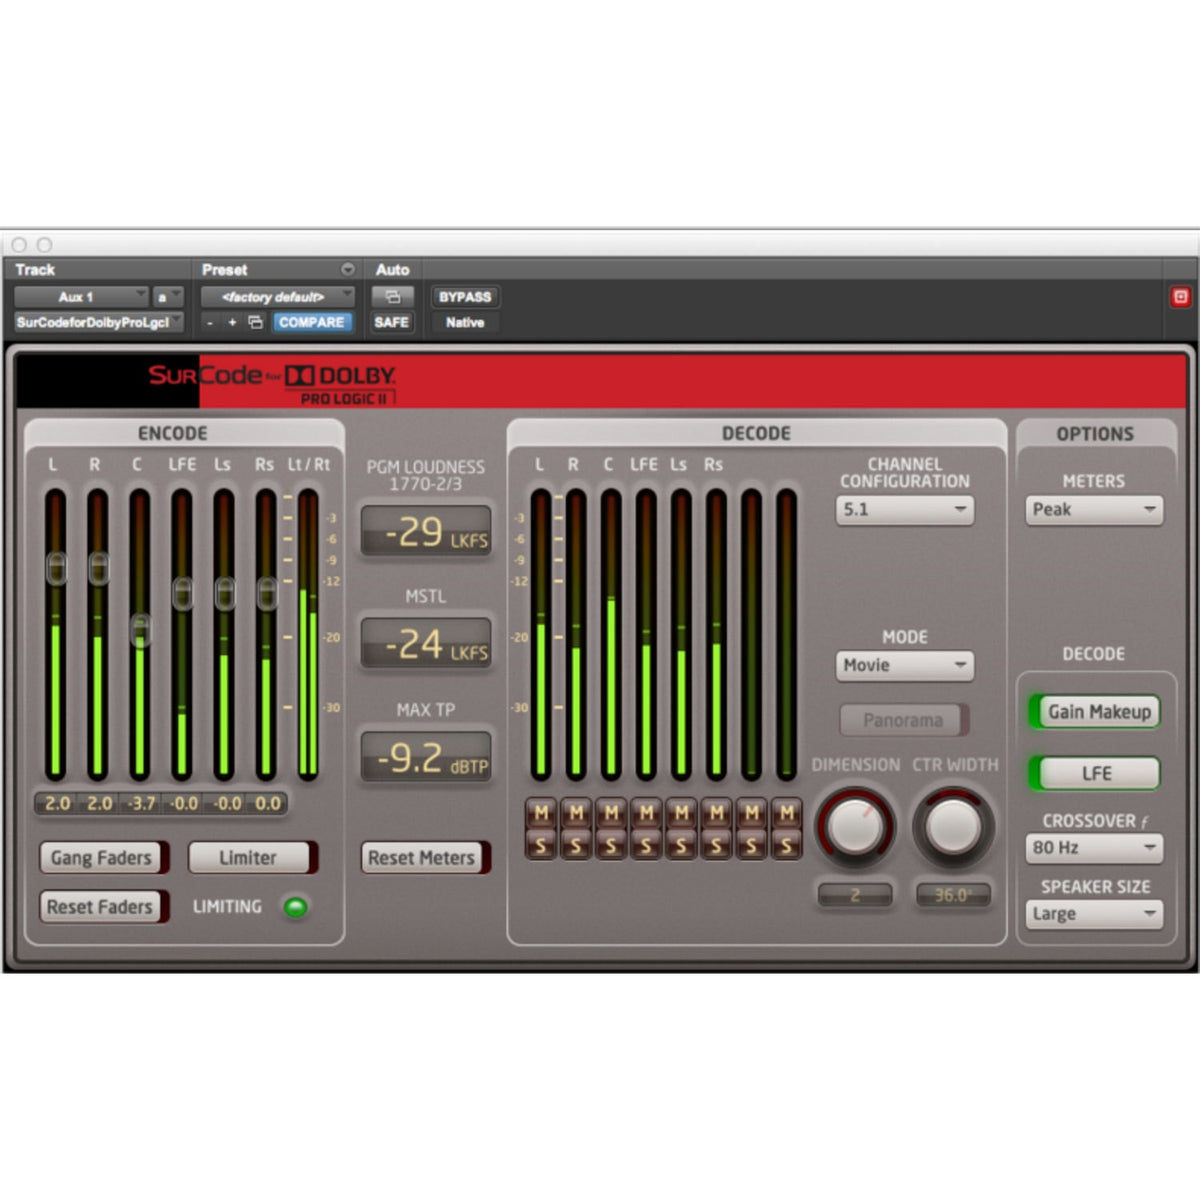Click the encode R channel fader handle
Screen dimensions: 1200x1200
(98, 568)
